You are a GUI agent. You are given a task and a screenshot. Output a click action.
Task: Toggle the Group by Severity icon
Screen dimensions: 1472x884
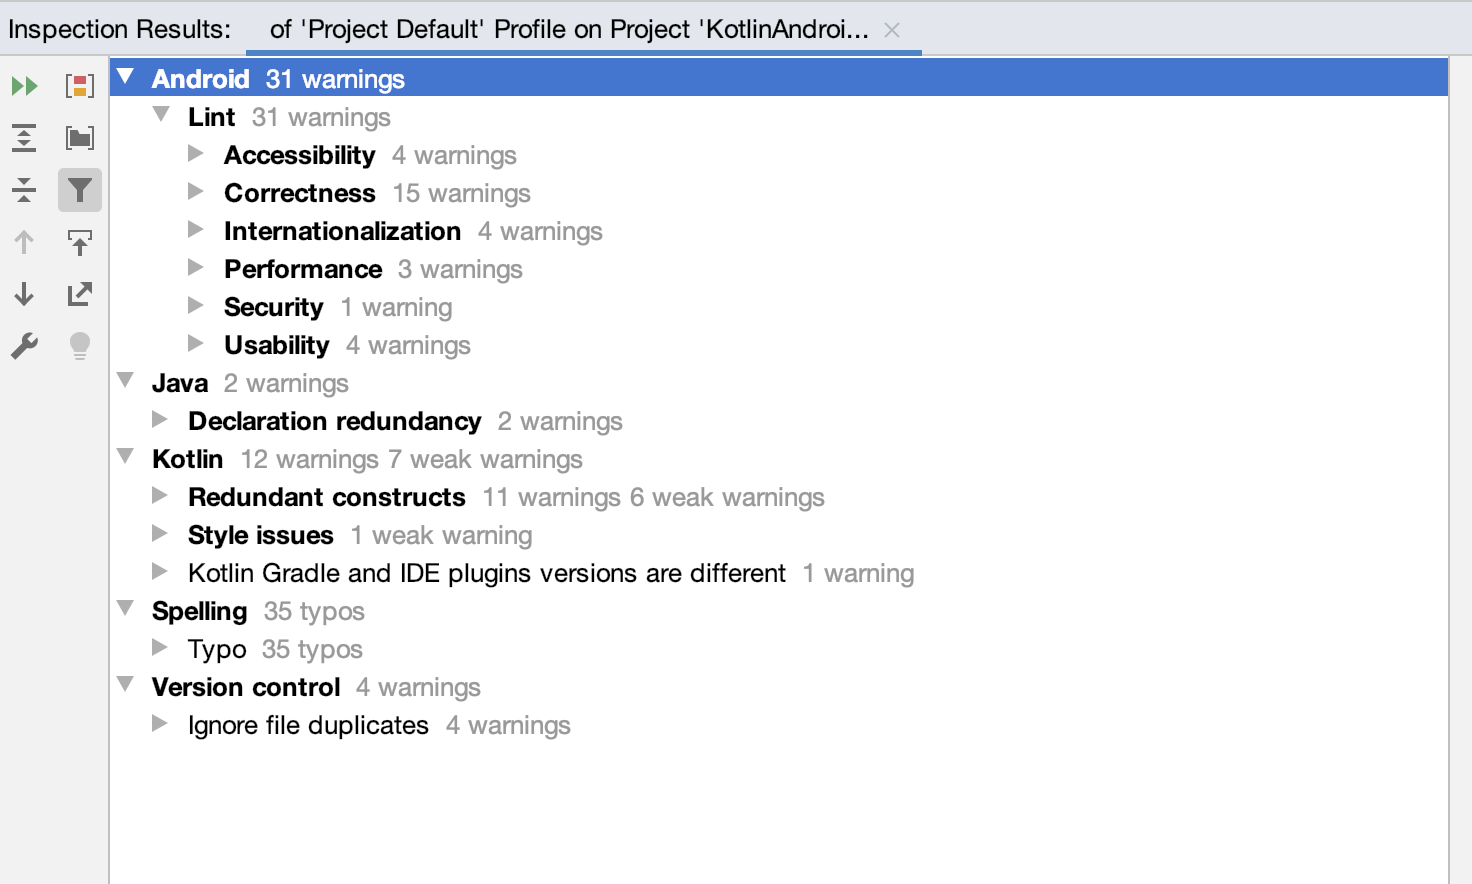[x=80, y=86]
